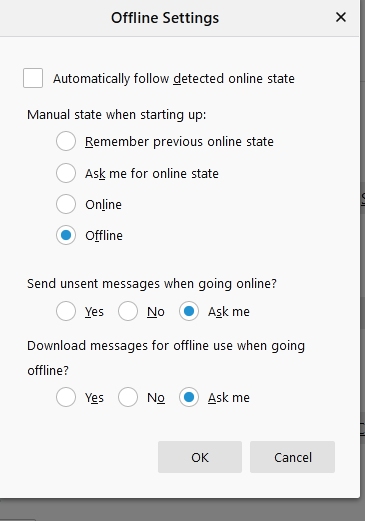This screenshot has width=365, height=521.
Task: Select the Offline startup state radio
Action: 66,235
